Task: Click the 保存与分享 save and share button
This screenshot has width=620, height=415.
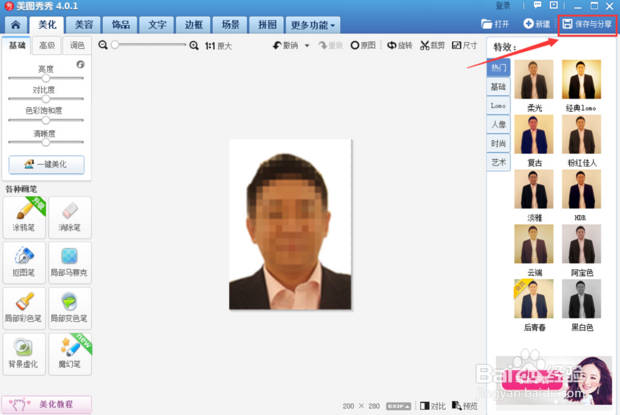Action: click(587, 24)
